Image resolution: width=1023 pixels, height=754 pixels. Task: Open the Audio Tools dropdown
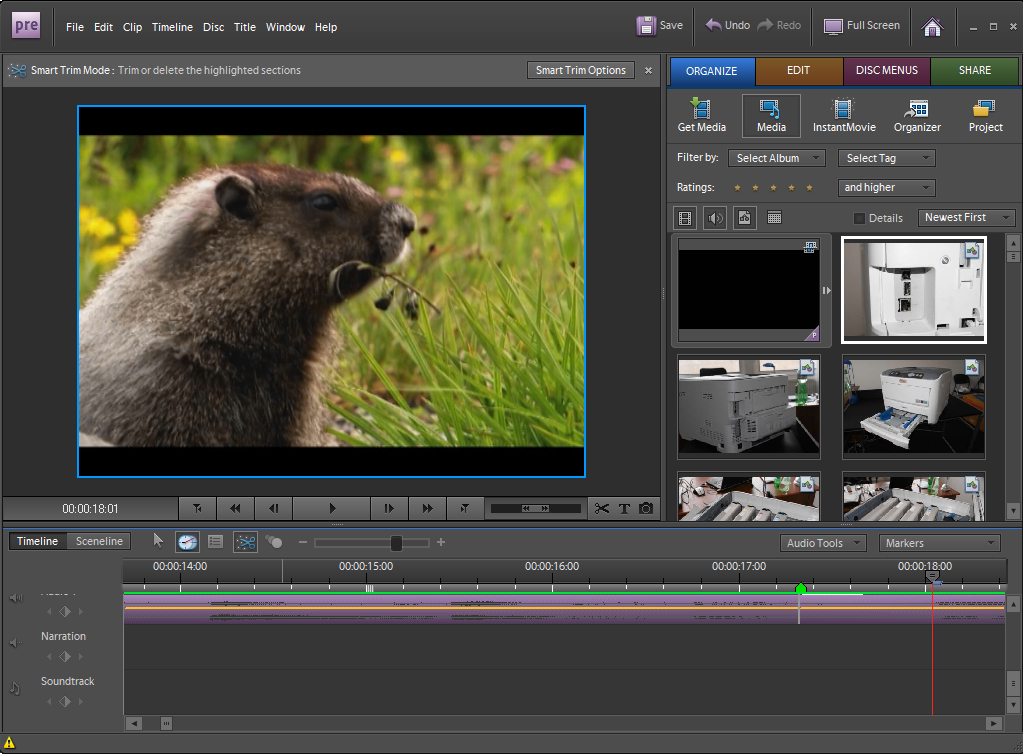coord(823,543)
